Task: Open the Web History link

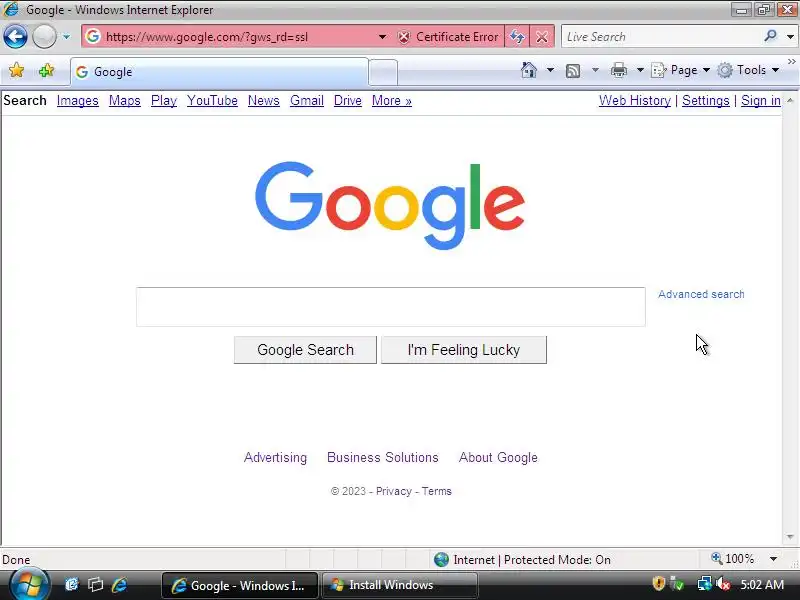Action: click(x=635, y=101)
